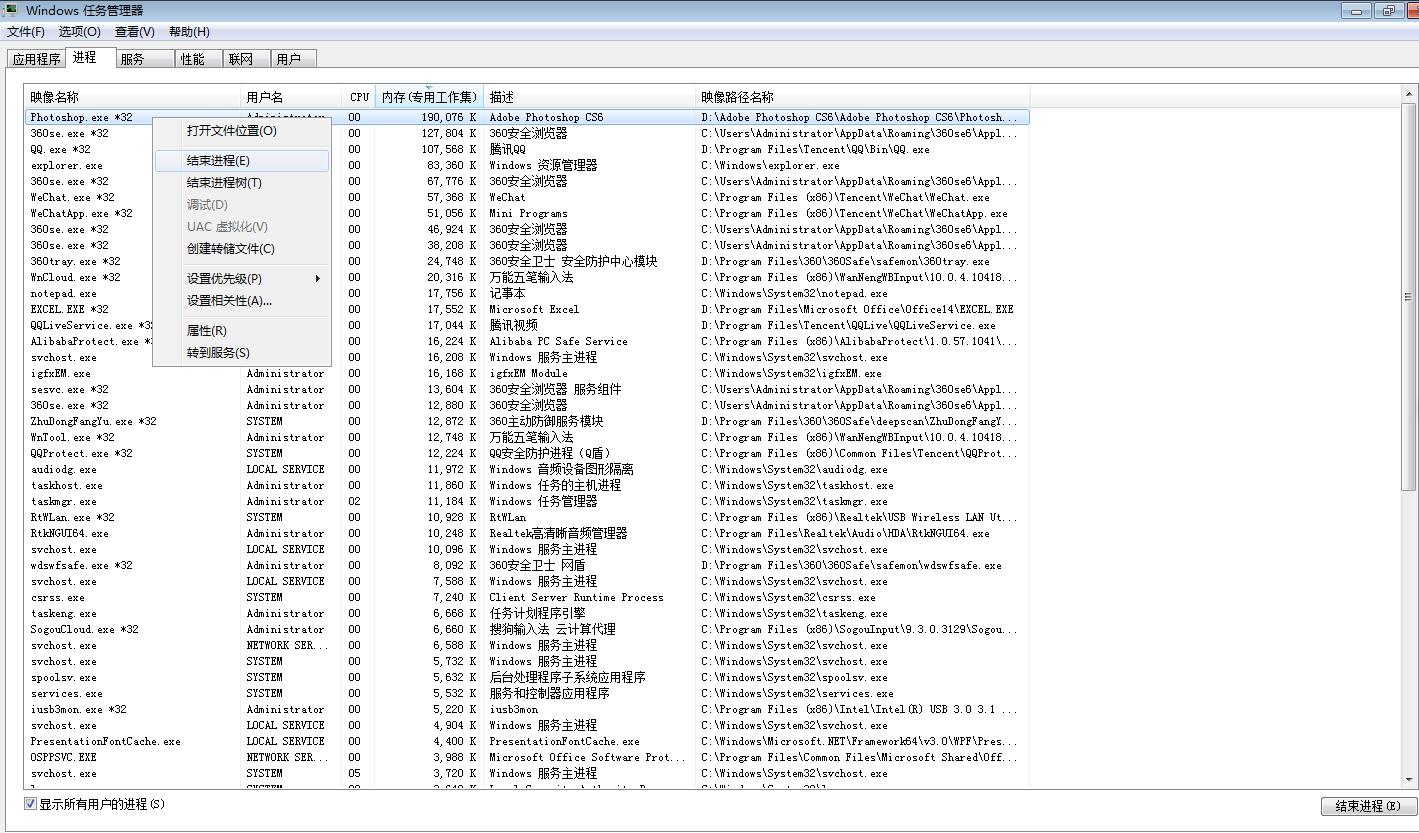Select 结束进程(E) in the context menu
Image resolution: width=1419 pixels, height=833 pixels.
(242, 161)
